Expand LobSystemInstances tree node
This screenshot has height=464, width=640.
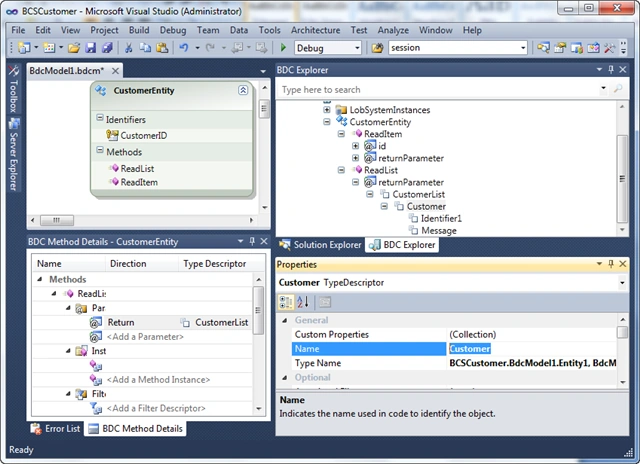coord(327,110)
